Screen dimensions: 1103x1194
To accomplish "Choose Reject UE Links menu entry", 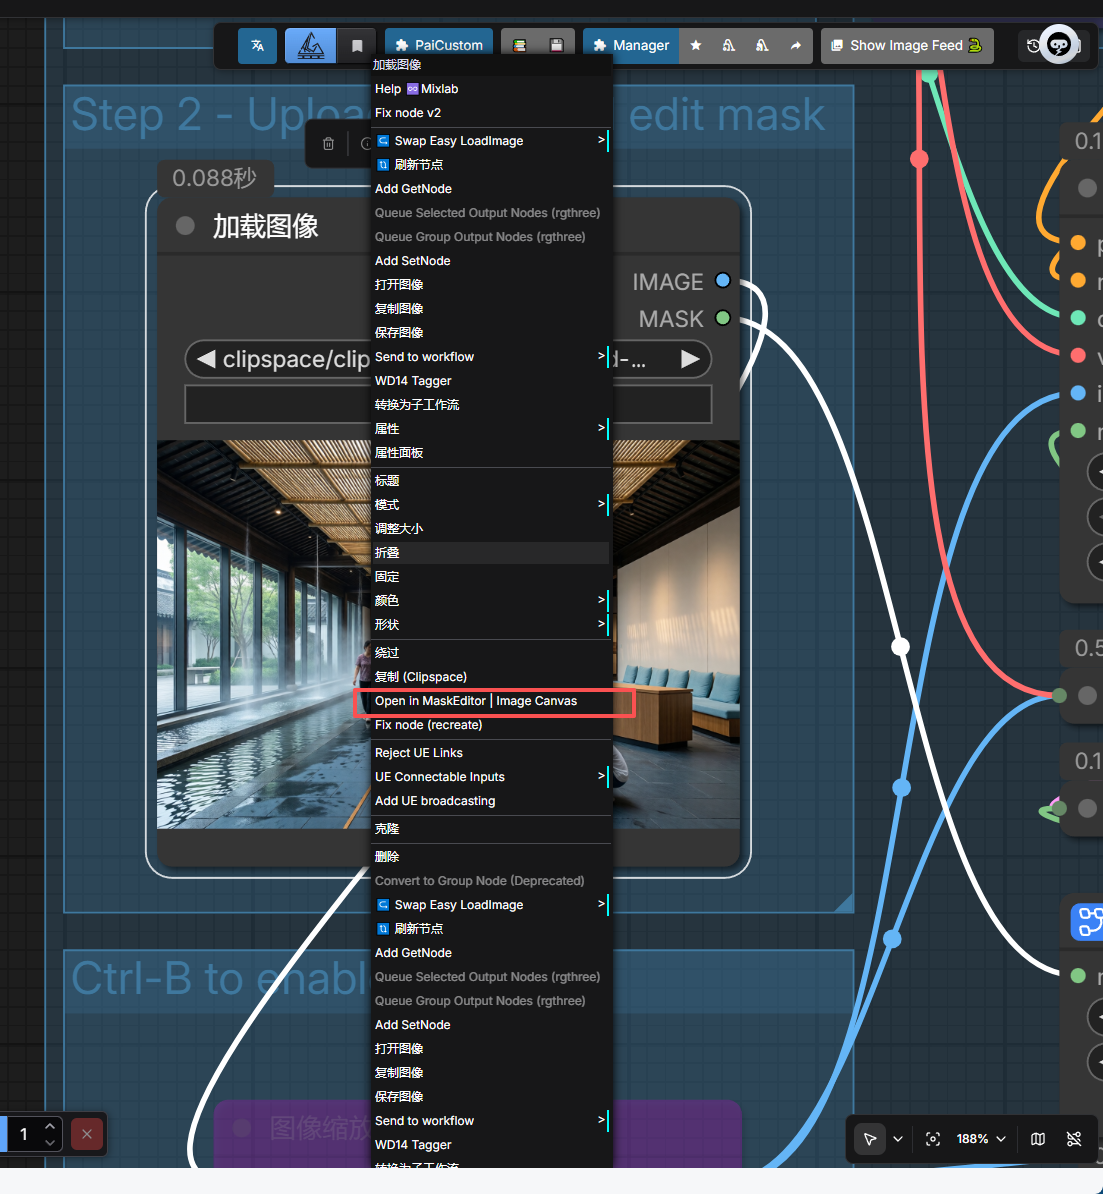I will pos(491,752).
